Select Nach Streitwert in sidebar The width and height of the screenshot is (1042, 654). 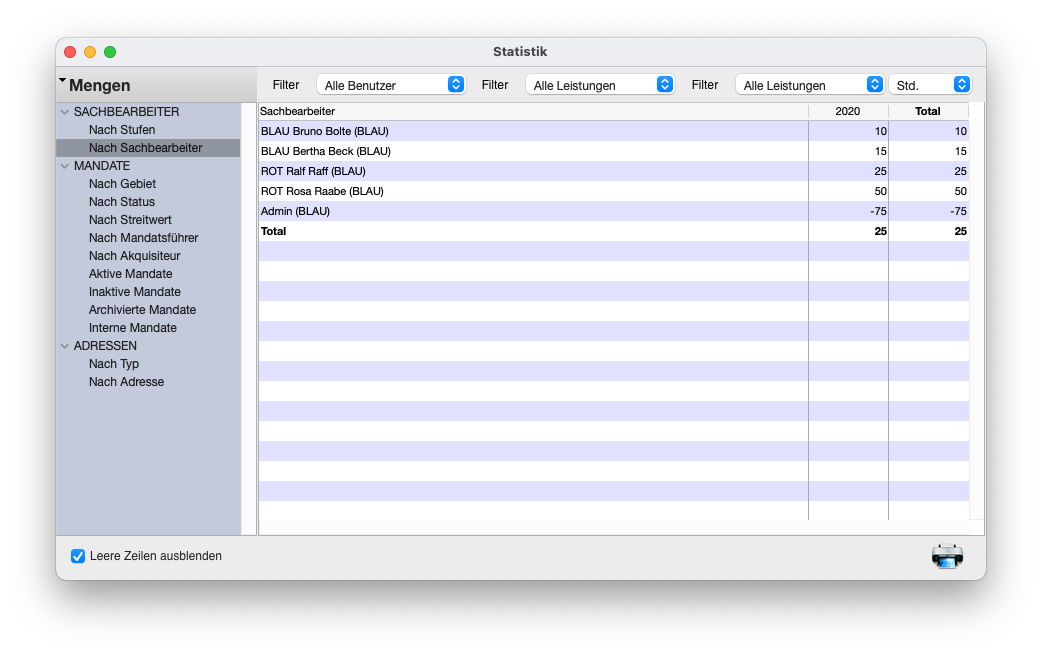click(130, 220)
